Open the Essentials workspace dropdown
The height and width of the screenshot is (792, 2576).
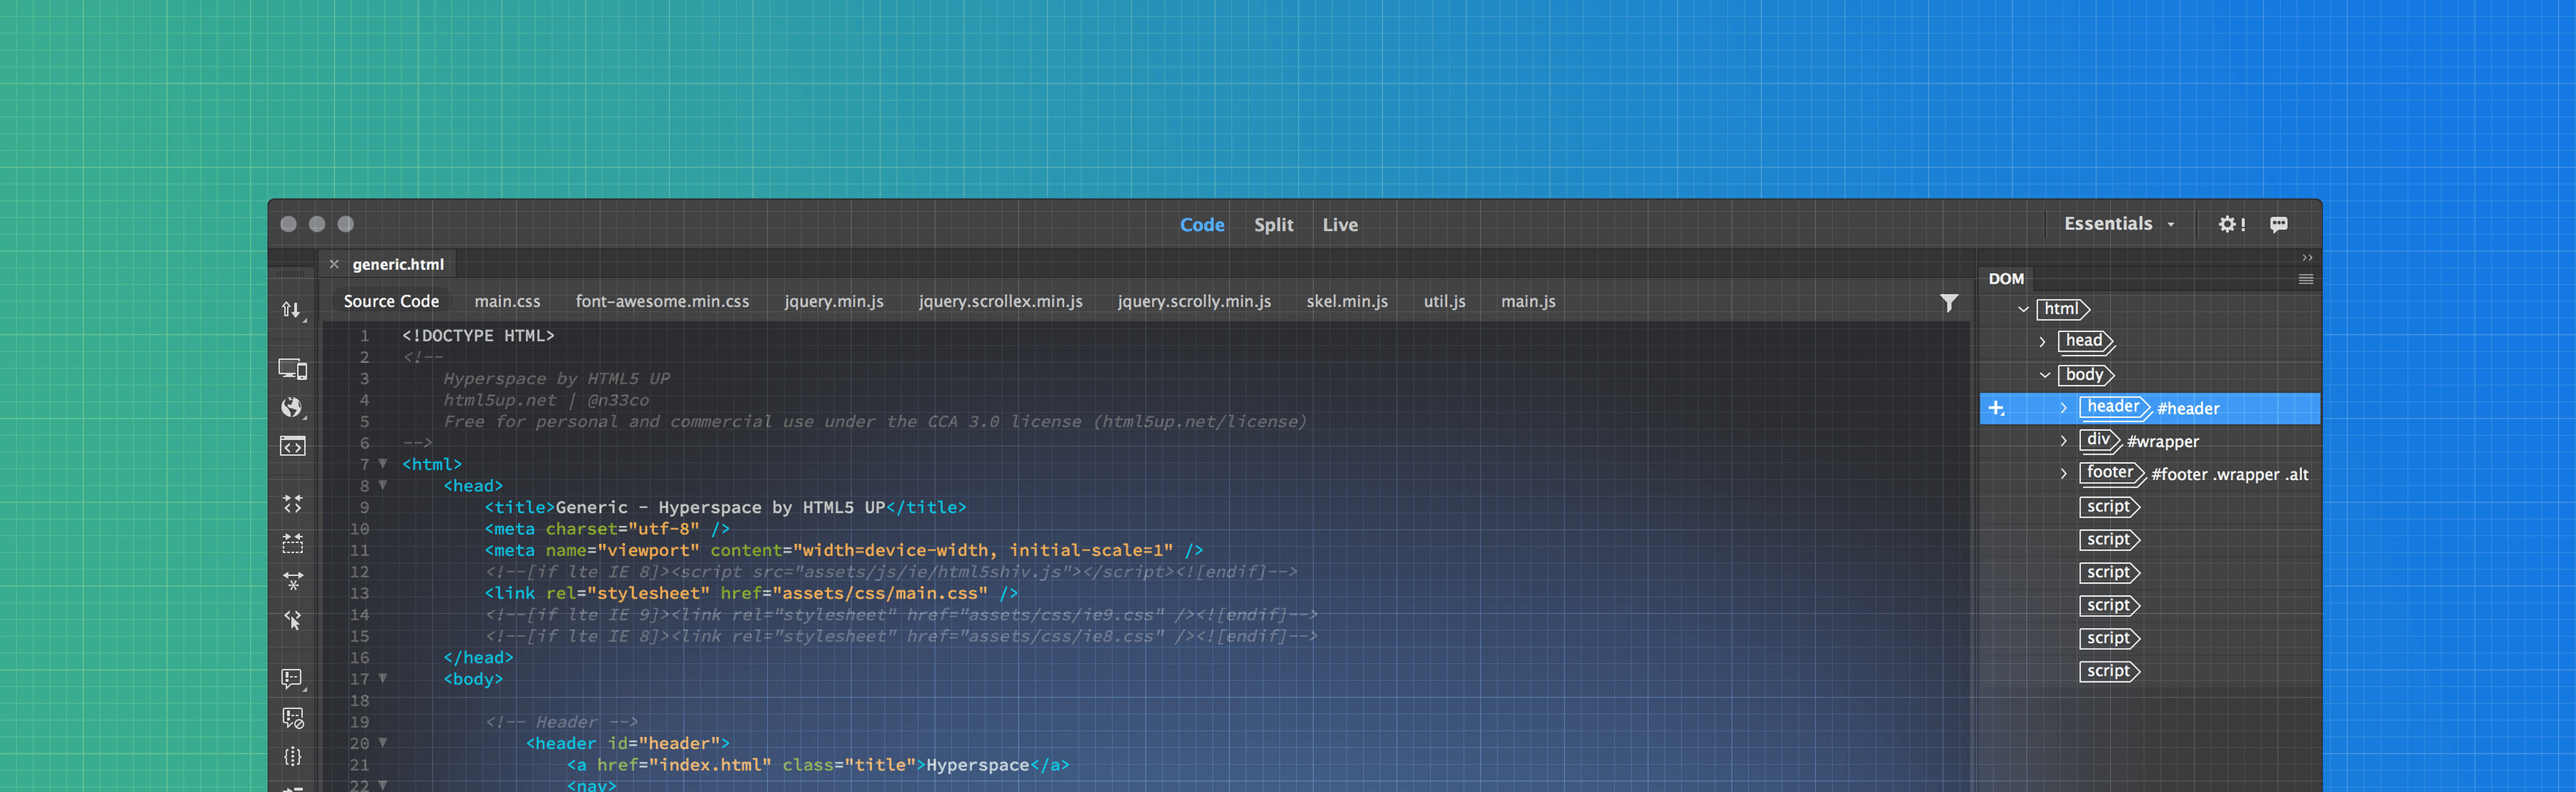click(2119, 224)
